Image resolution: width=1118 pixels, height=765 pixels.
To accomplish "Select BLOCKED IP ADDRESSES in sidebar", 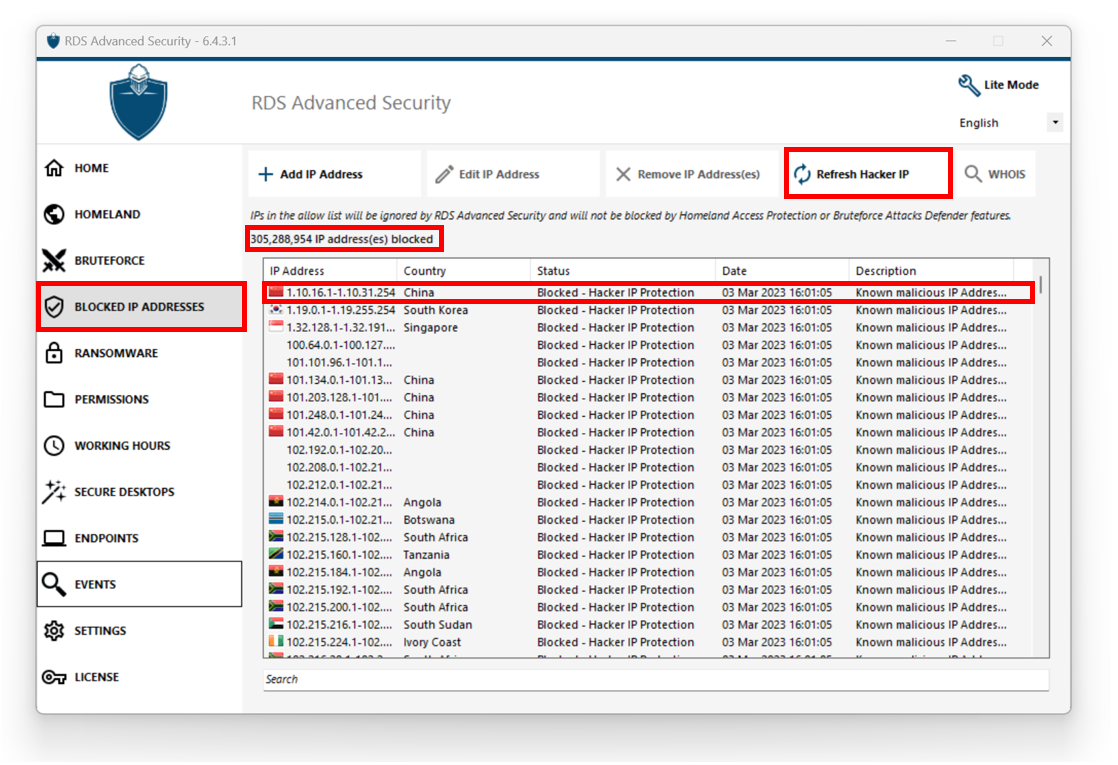I will click(x=139, y=307).
